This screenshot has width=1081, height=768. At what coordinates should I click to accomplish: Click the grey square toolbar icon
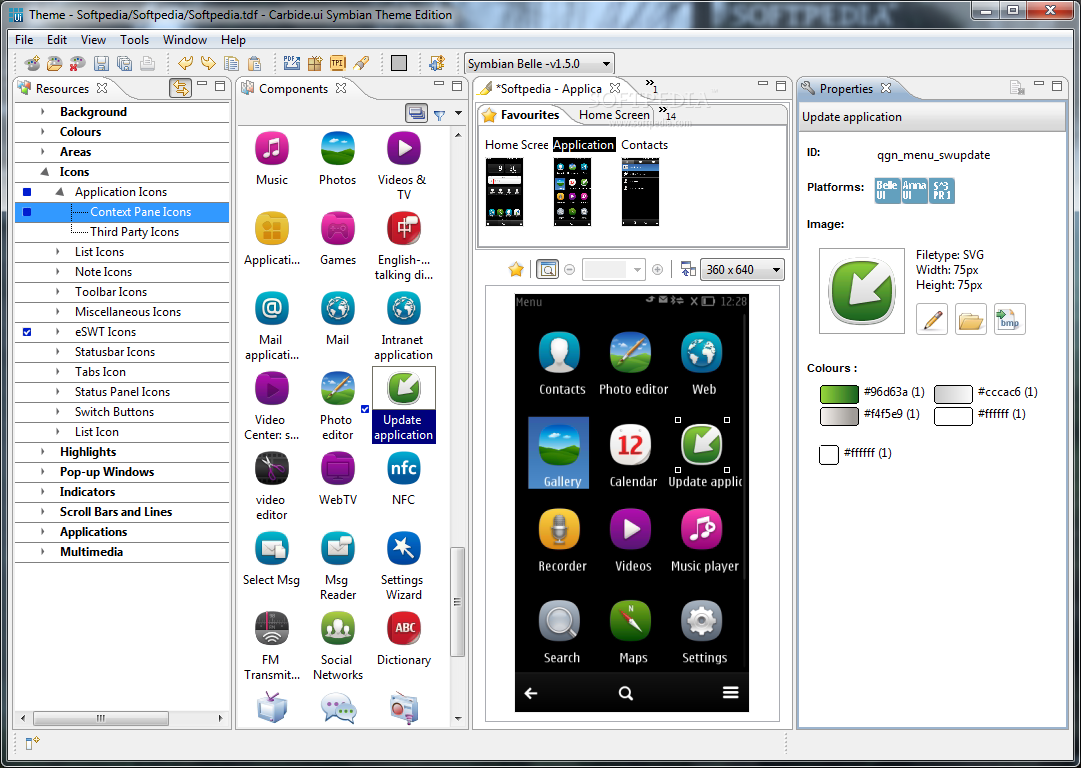pos(398,63)
